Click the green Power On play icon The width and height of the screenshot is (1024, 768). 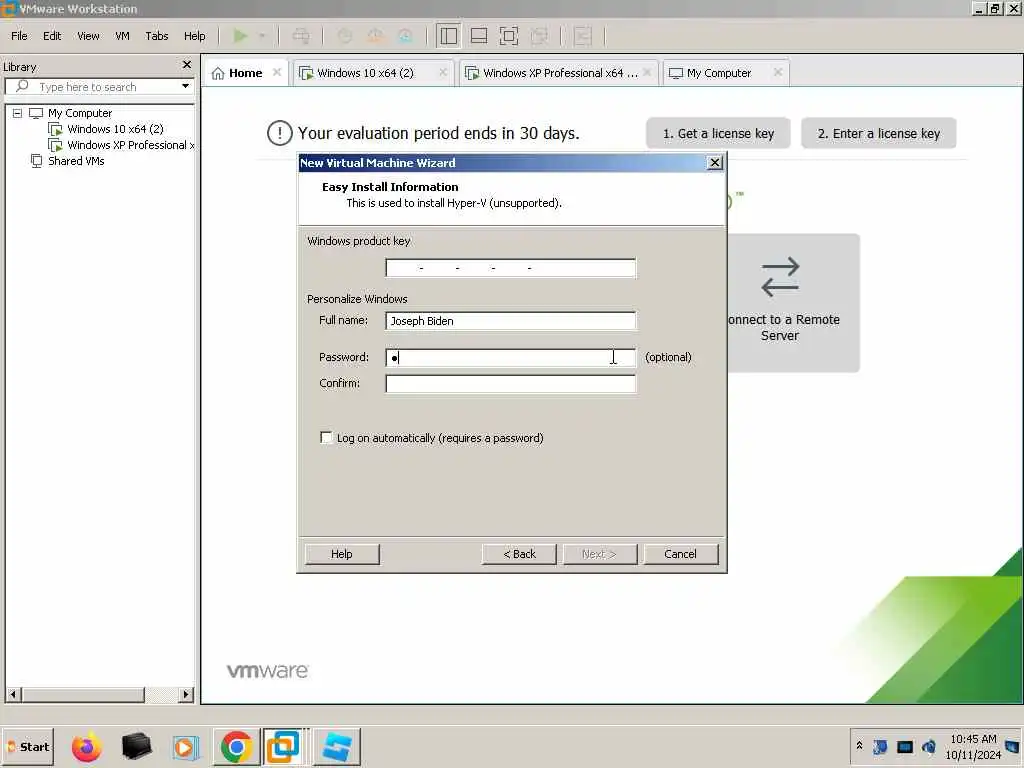[240, 36]
